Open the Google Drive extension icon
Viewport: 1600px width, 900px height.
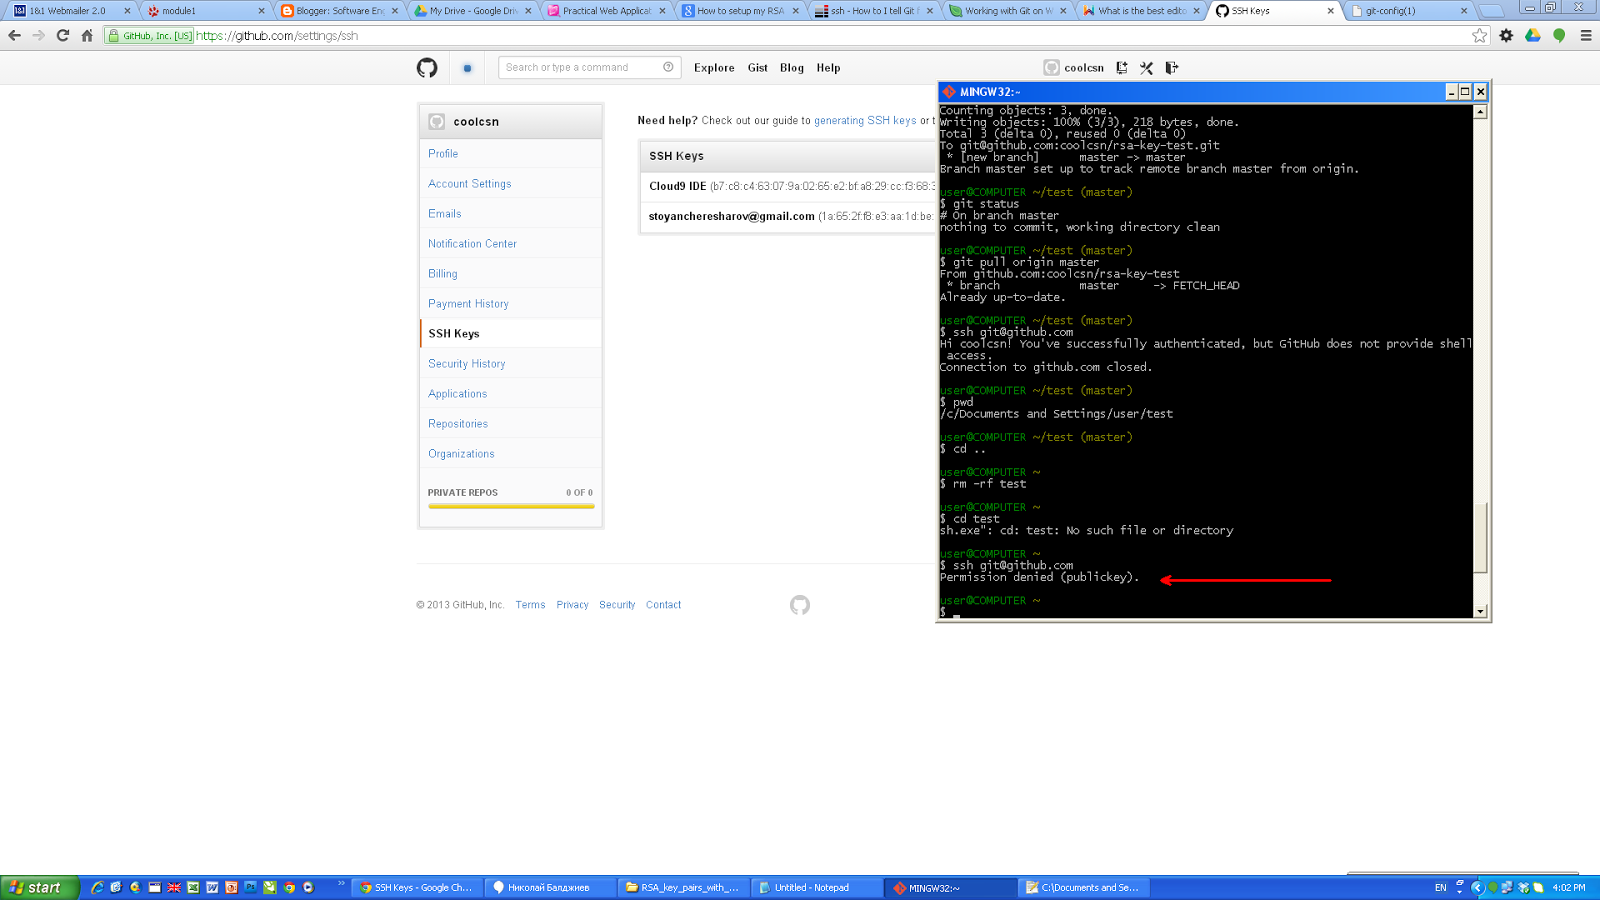[x=1533, y=36]
